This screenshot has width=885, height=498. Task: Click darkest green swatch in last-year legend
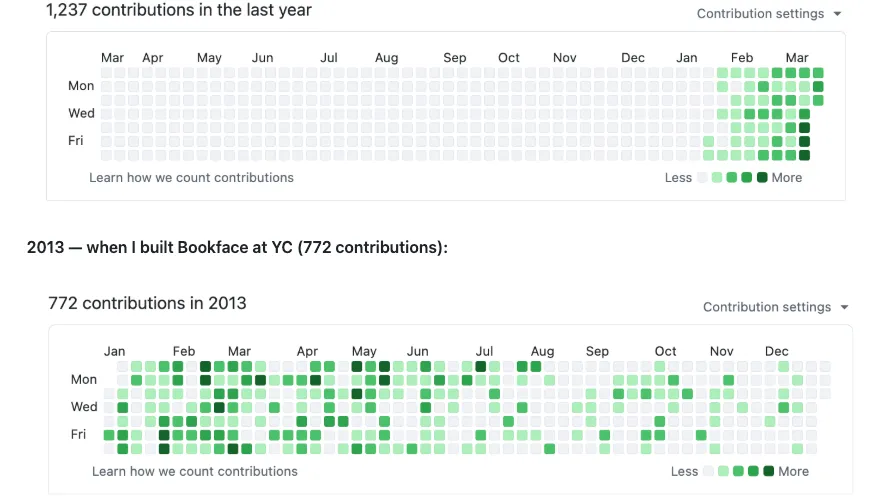coord(762,178)
